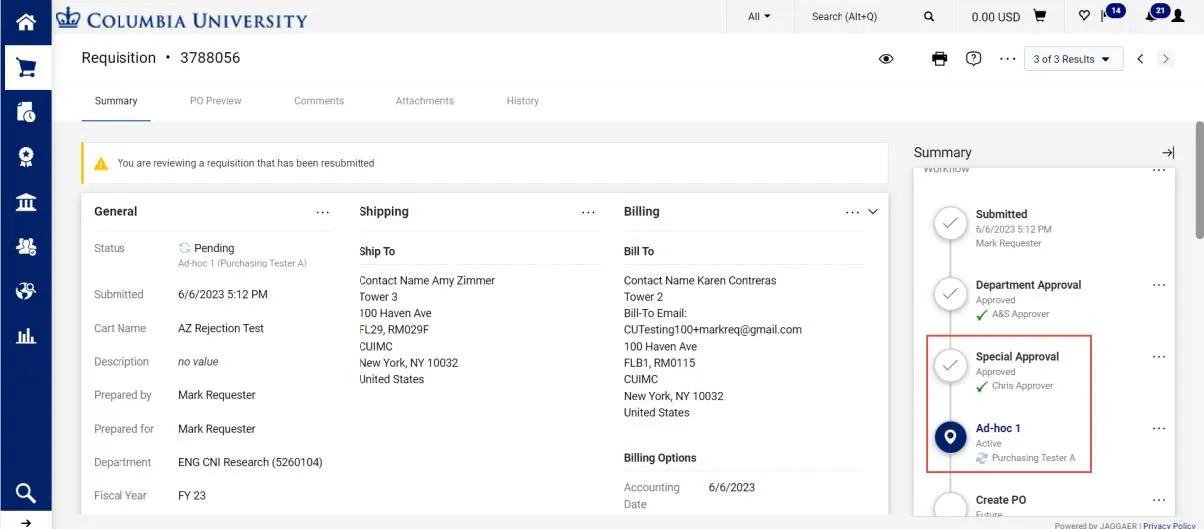Open the favorites heart icon

[1084, 16]
